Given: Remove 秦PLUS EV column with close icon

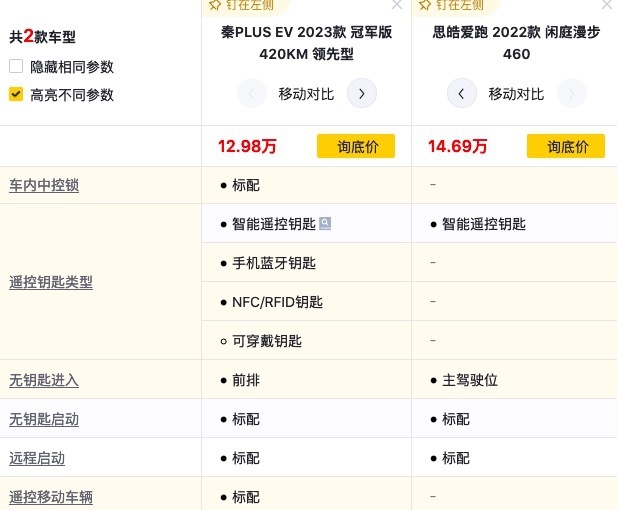Looking at the screenshot, I should tap(397, 5).
